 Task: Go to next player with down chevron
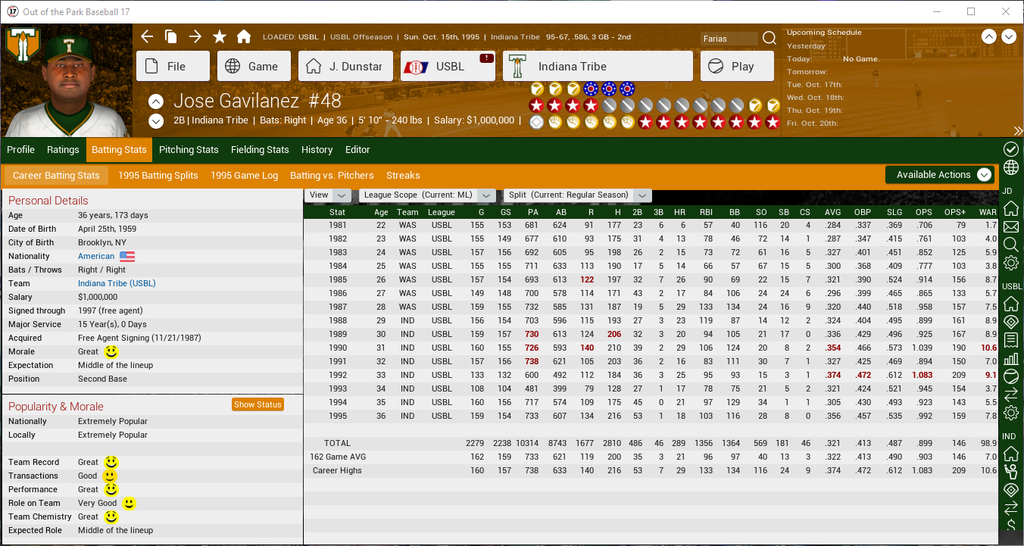coord(156,121)
